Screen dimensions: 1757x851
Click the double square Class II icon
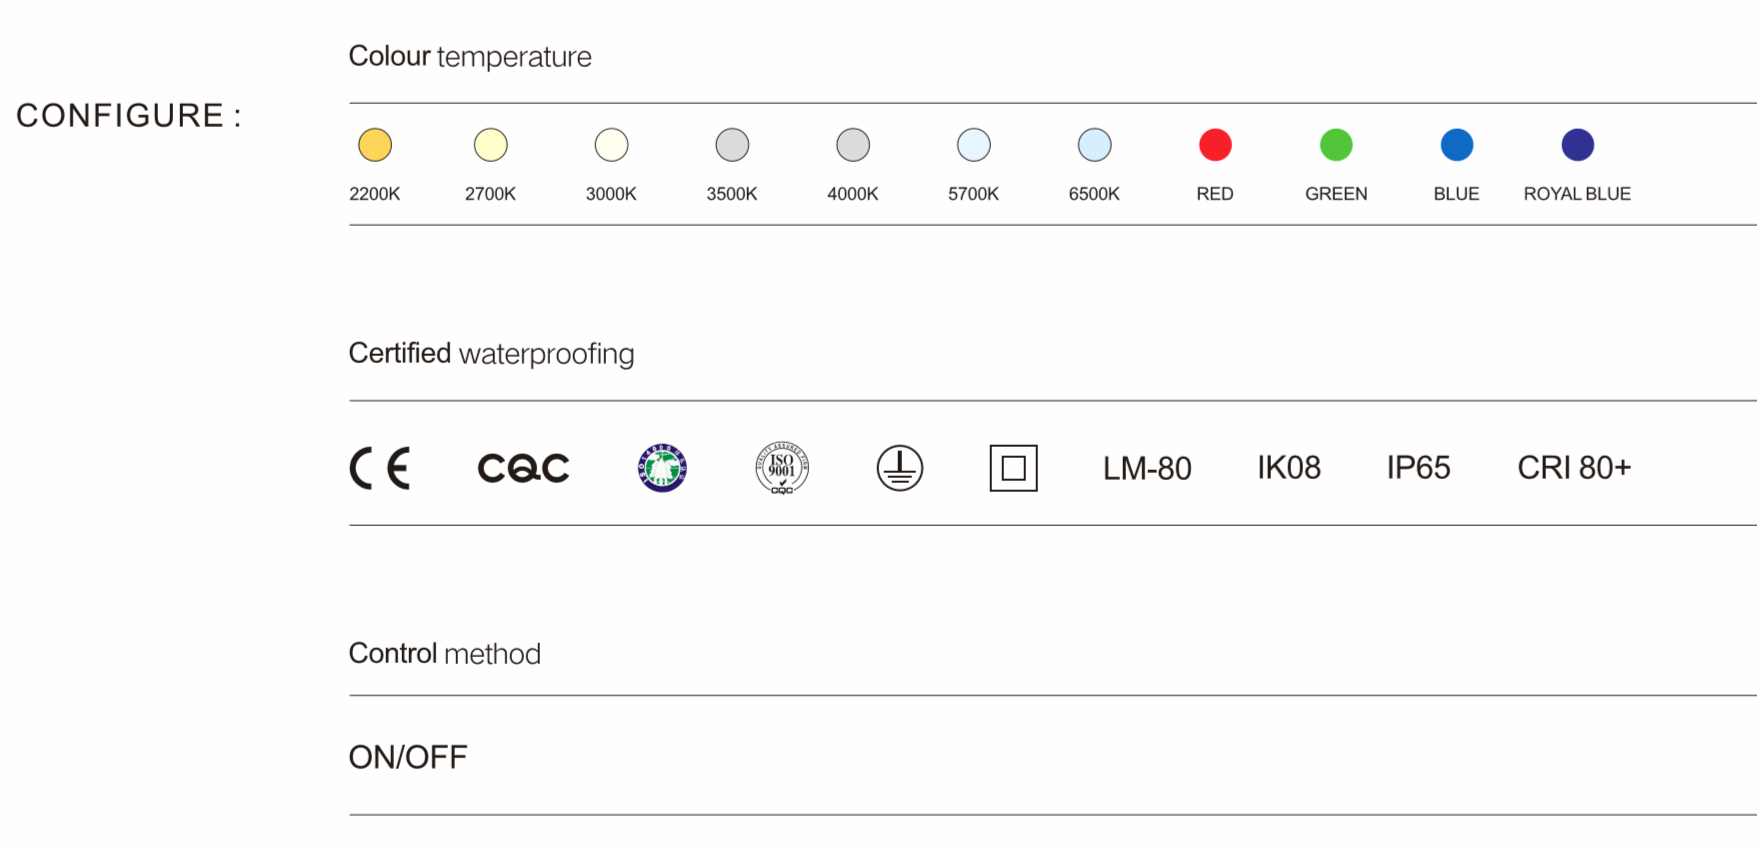coord(1013,468)
